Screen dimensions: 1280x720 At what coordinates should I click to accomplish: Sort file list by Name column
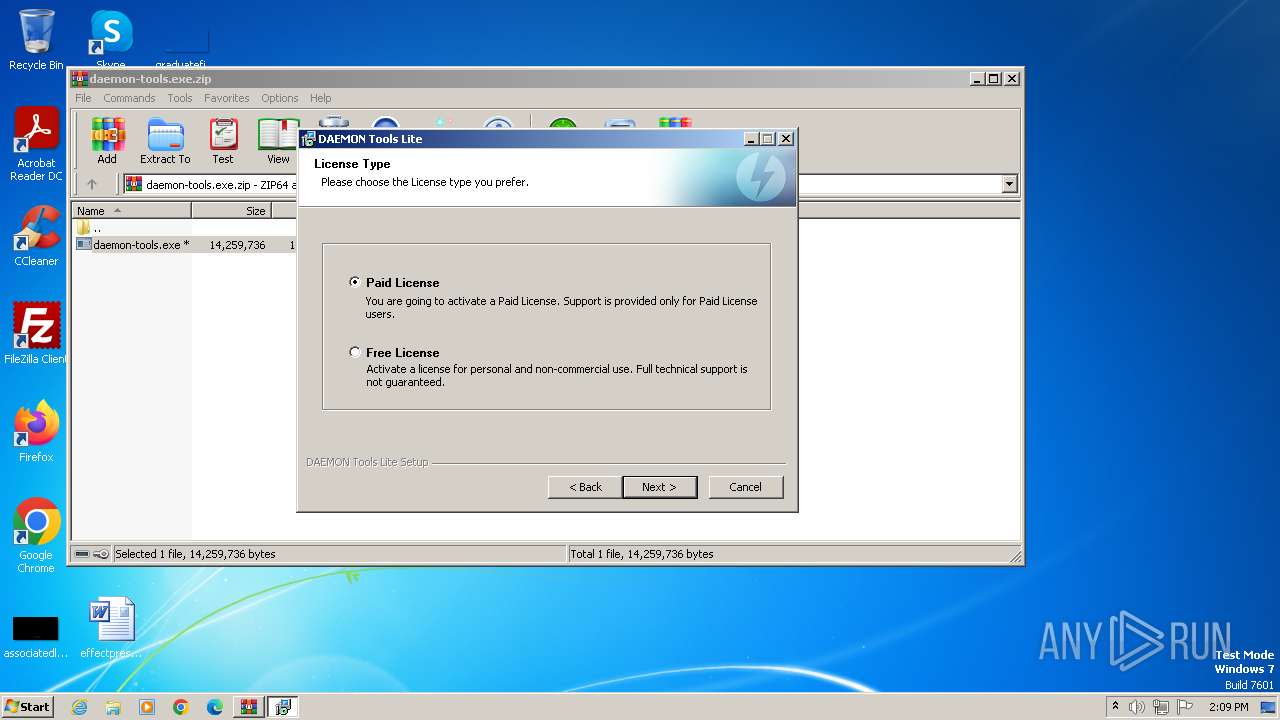(131, 211)
